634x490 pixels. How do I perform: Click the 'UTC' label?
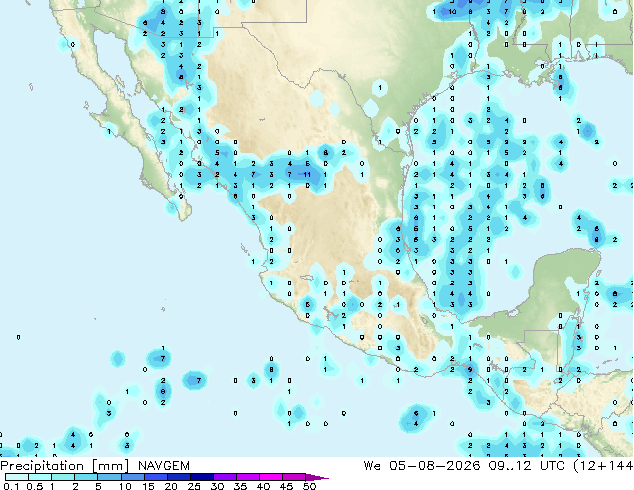552,466
